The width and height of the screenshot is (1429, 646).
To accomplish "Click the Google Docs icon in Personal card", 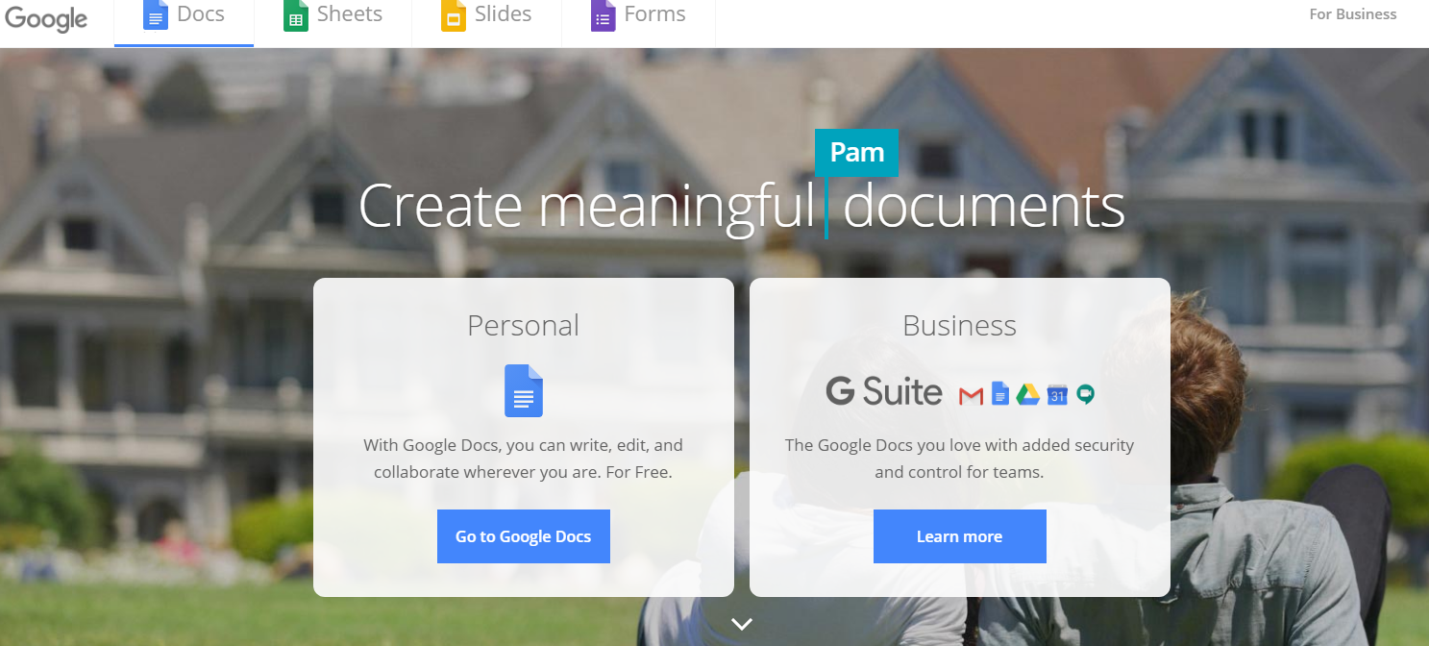I will point(523,391).
